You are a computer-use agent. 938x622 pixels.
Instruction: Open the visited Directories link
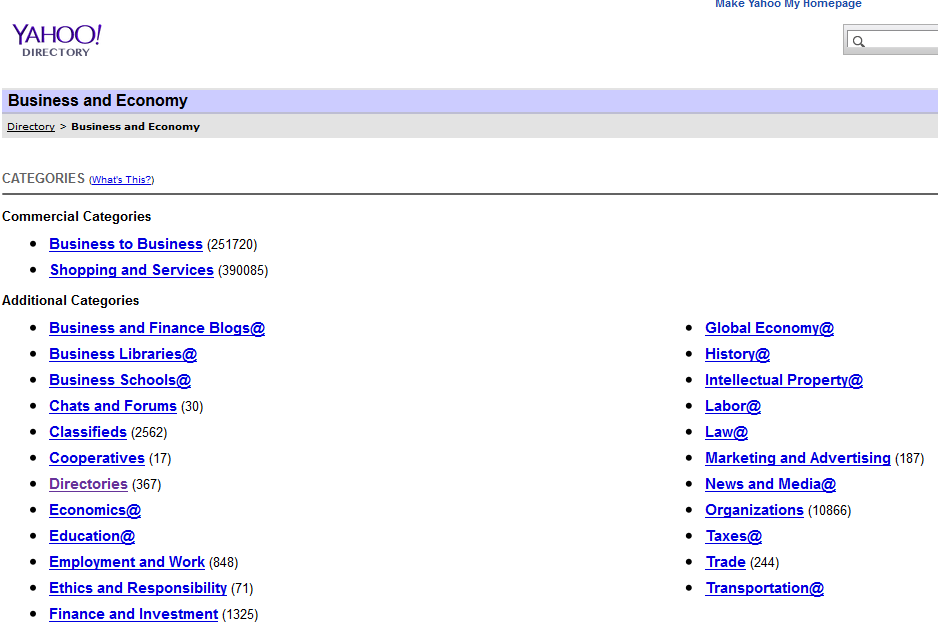coord(88,484)
